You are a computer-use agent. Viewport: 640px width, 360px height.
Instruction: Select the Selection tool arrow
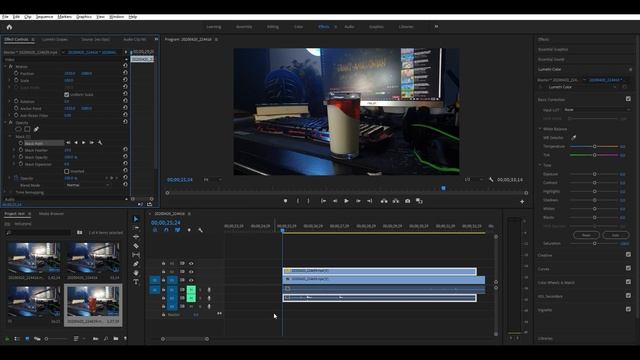point(136,219)
